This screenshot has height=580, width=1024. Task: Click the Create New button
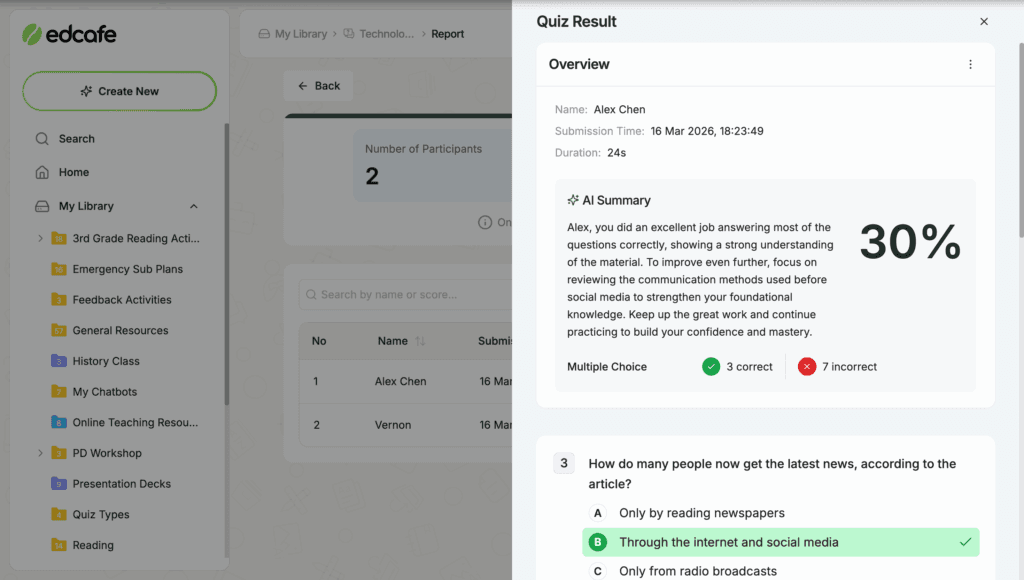coord(120,91)
